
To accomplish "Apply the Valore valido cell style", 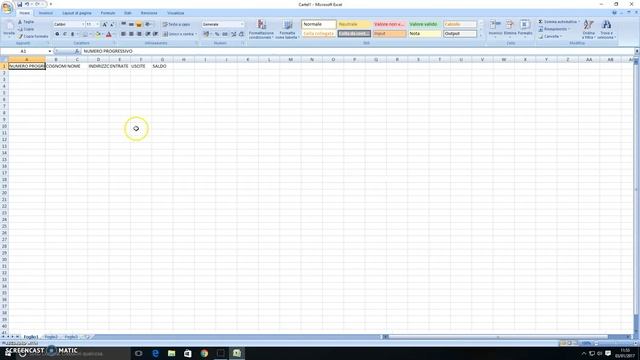I will click(x=424, y=24).
